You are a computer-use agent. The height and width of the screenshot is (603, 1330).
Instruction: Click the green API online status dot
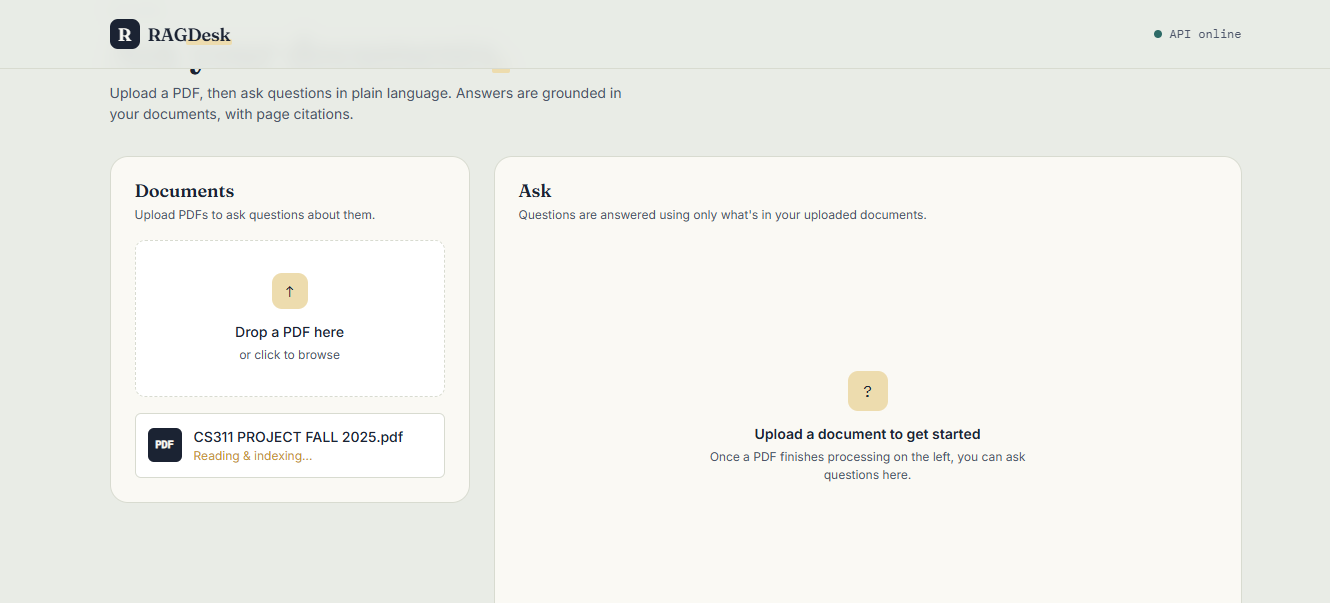(1158, 34)
